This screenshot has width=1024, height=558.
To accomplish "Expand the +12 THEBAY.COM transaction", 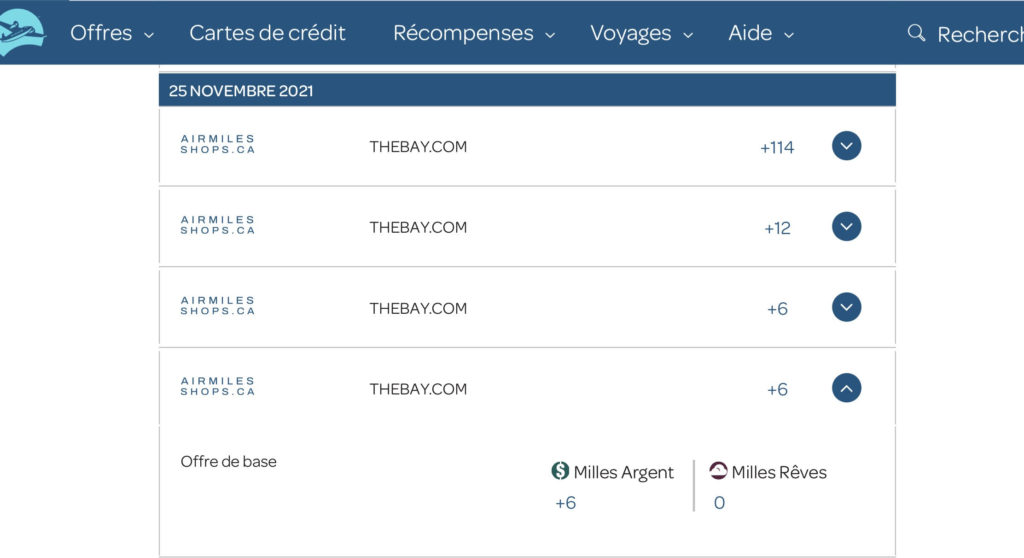I will [846, 227].
